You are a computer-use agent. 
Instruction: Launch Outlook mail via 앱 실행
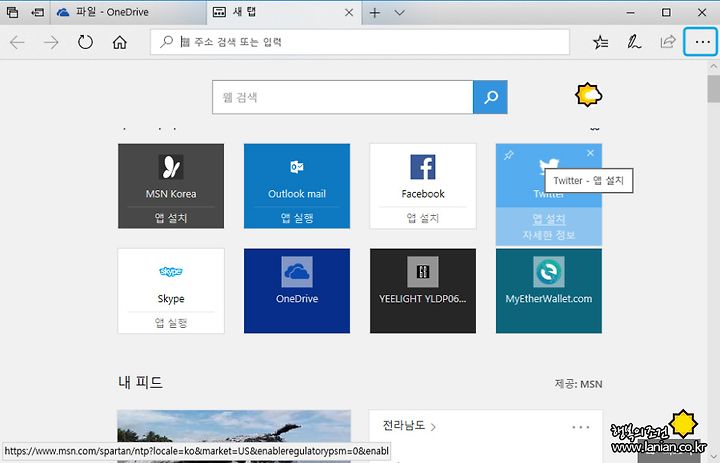coord(297,218)
